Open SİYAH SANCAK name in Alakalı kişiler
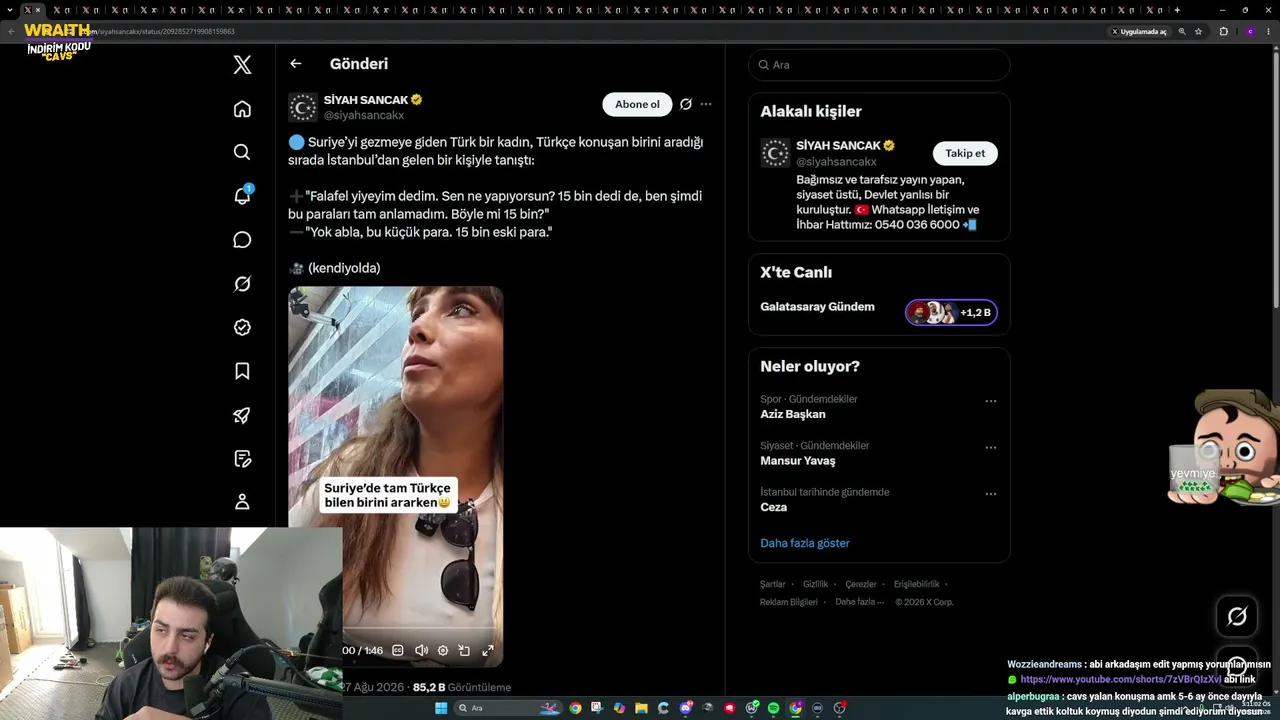The image size is (1280, 720). (838, 146)
